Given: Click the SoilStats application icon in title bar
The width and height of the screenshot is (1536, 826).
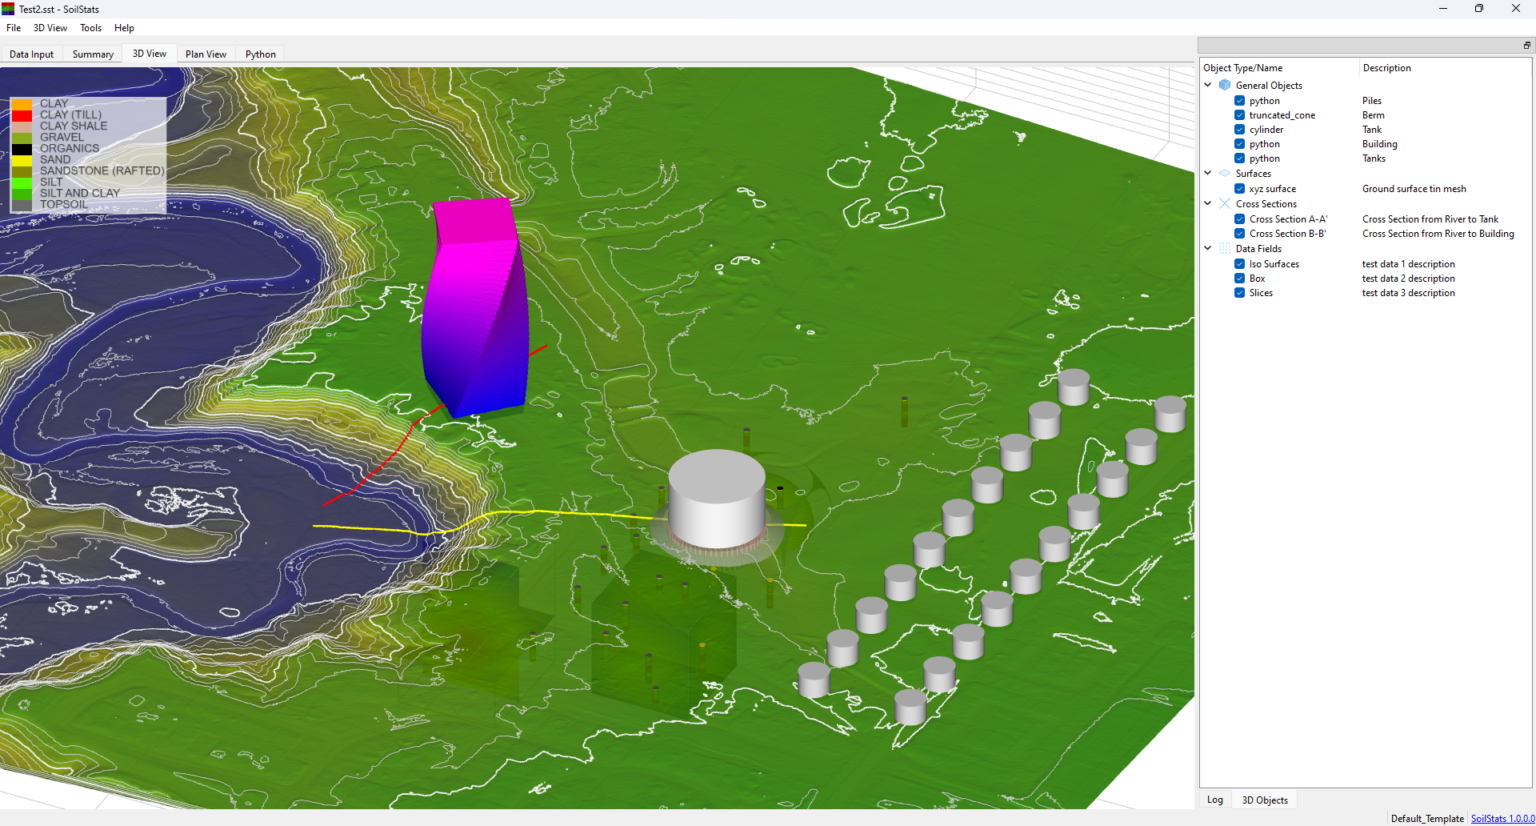Looking at the screenshot, I should click(10, 8).
